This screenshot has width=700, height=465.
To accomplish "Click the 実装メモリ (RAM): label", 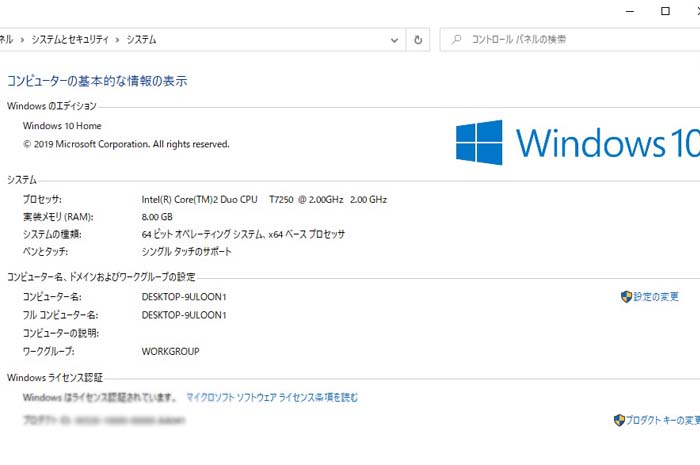I will [x=58, y=217].
